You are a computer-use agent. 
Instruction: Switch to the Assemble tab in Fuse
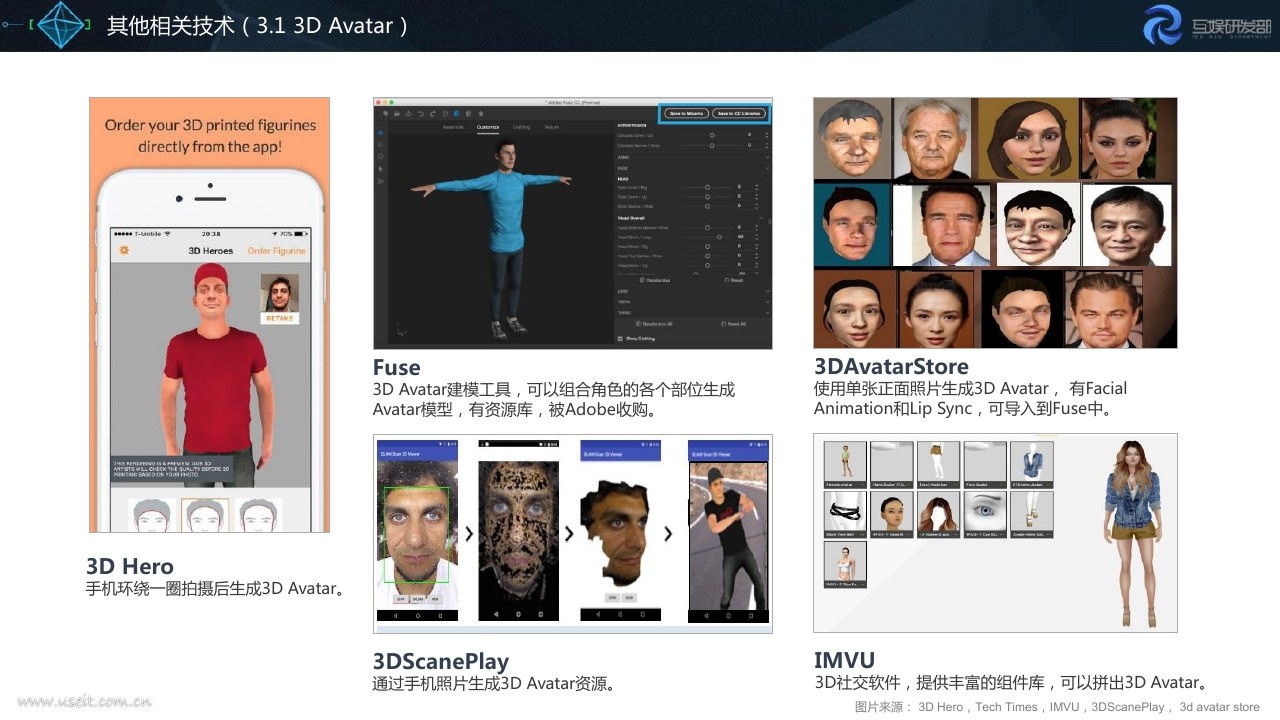453,127
